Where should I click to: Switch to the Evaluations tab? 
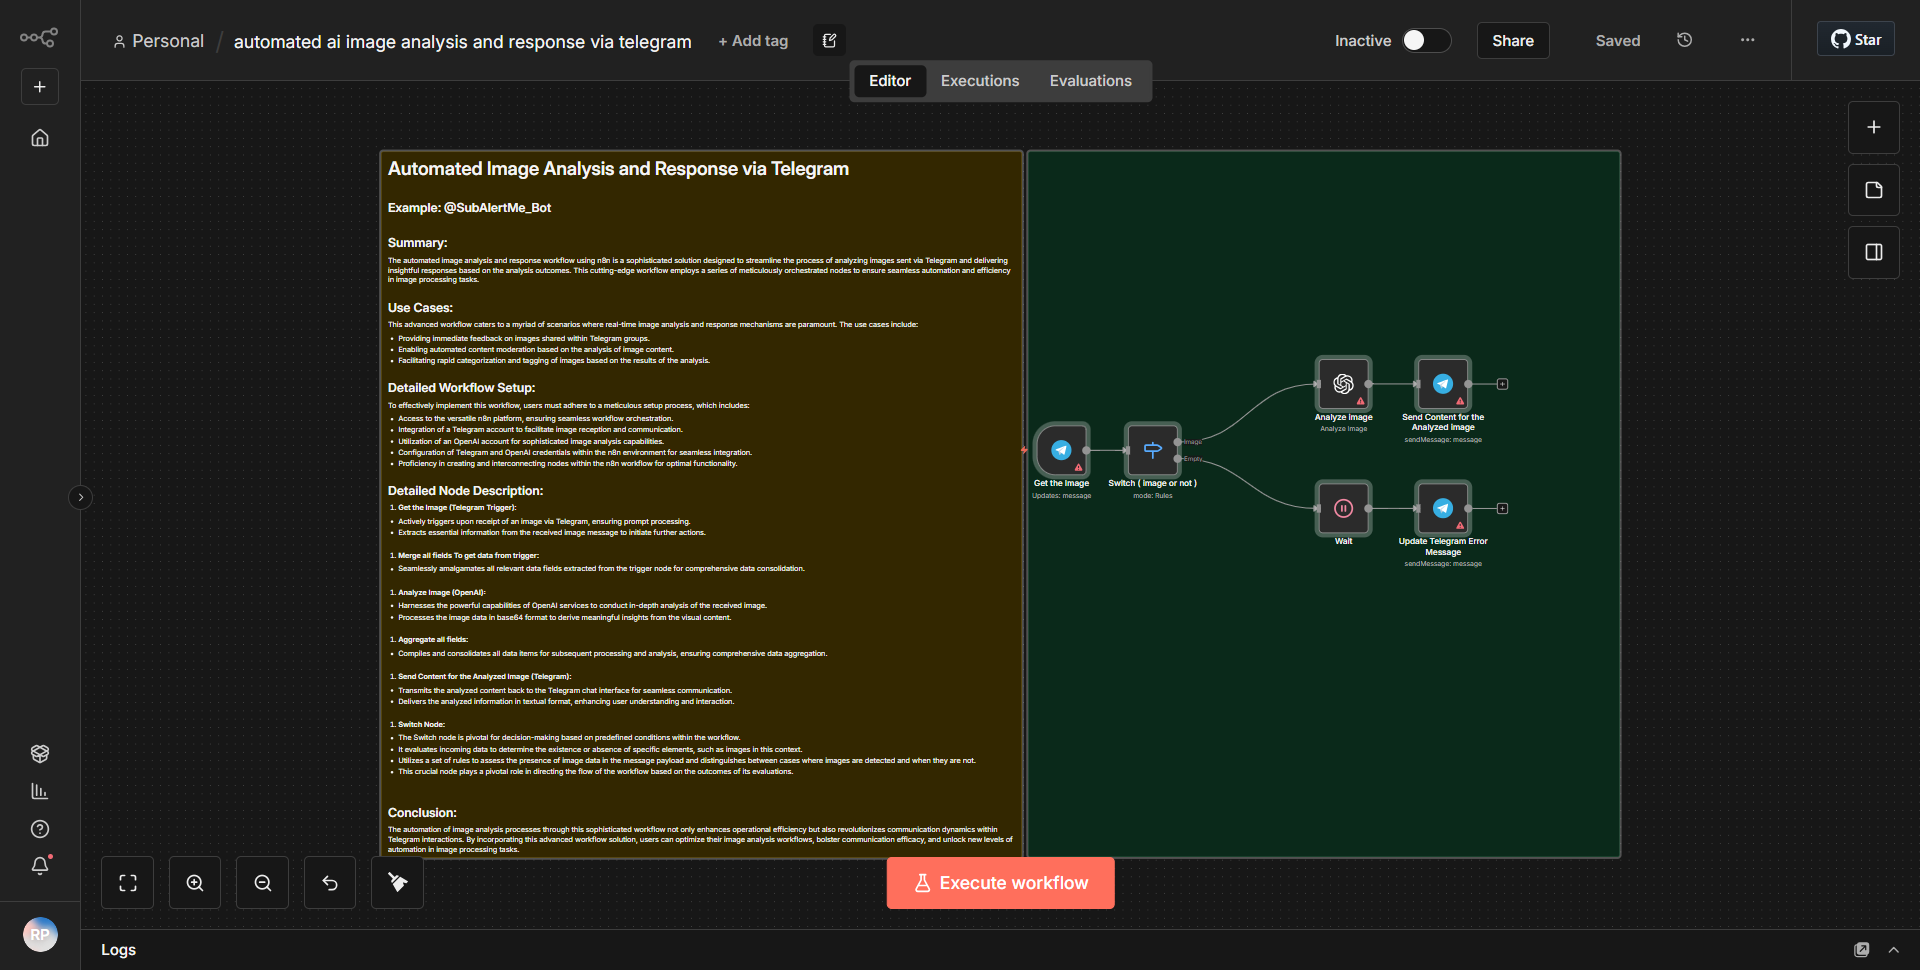1090,81
